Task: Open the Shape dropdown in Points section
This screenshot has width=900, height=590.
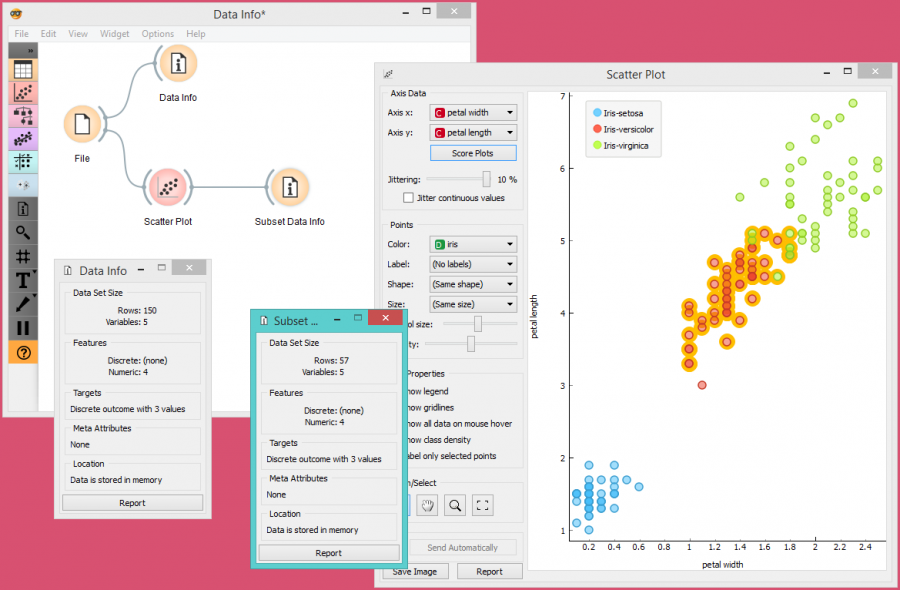Action: tap(472, 284)
